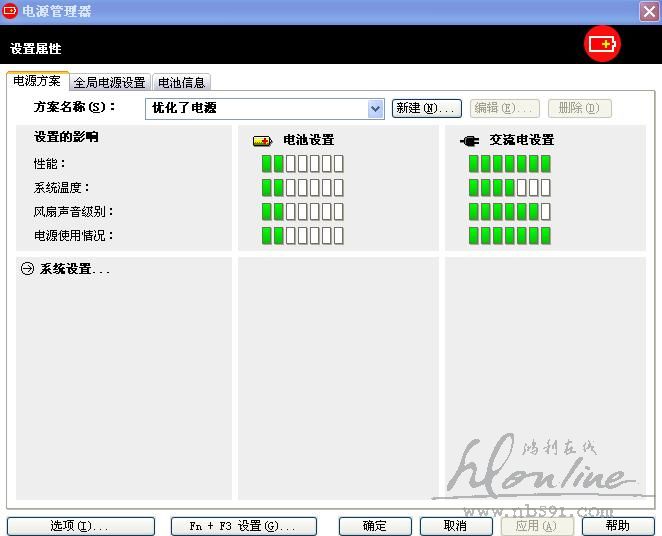The image size is (662, 536).
Task: Click the 编辑(E)... button
Action: pyautogui.click(x=505, y=108)
